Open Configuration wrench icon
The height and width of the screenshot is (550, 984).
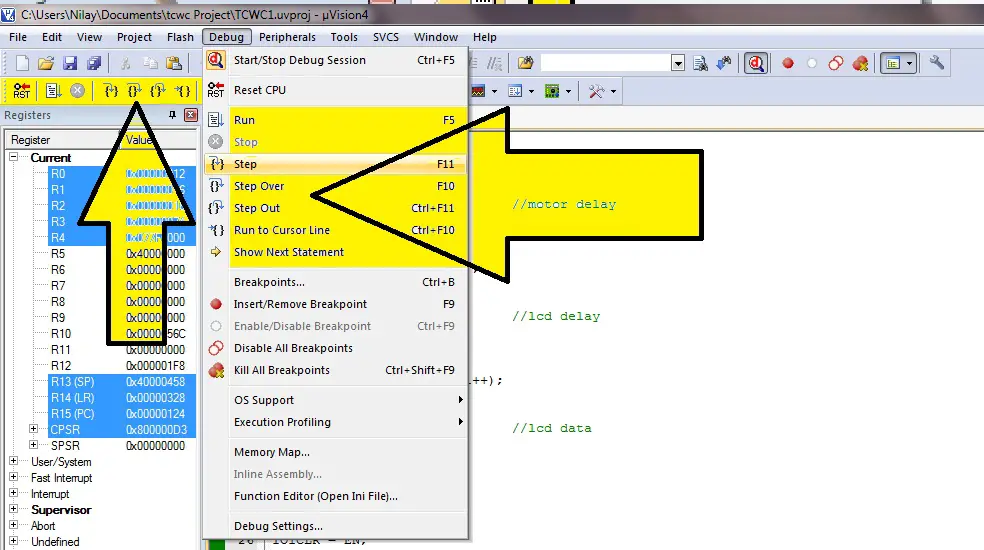937,63
